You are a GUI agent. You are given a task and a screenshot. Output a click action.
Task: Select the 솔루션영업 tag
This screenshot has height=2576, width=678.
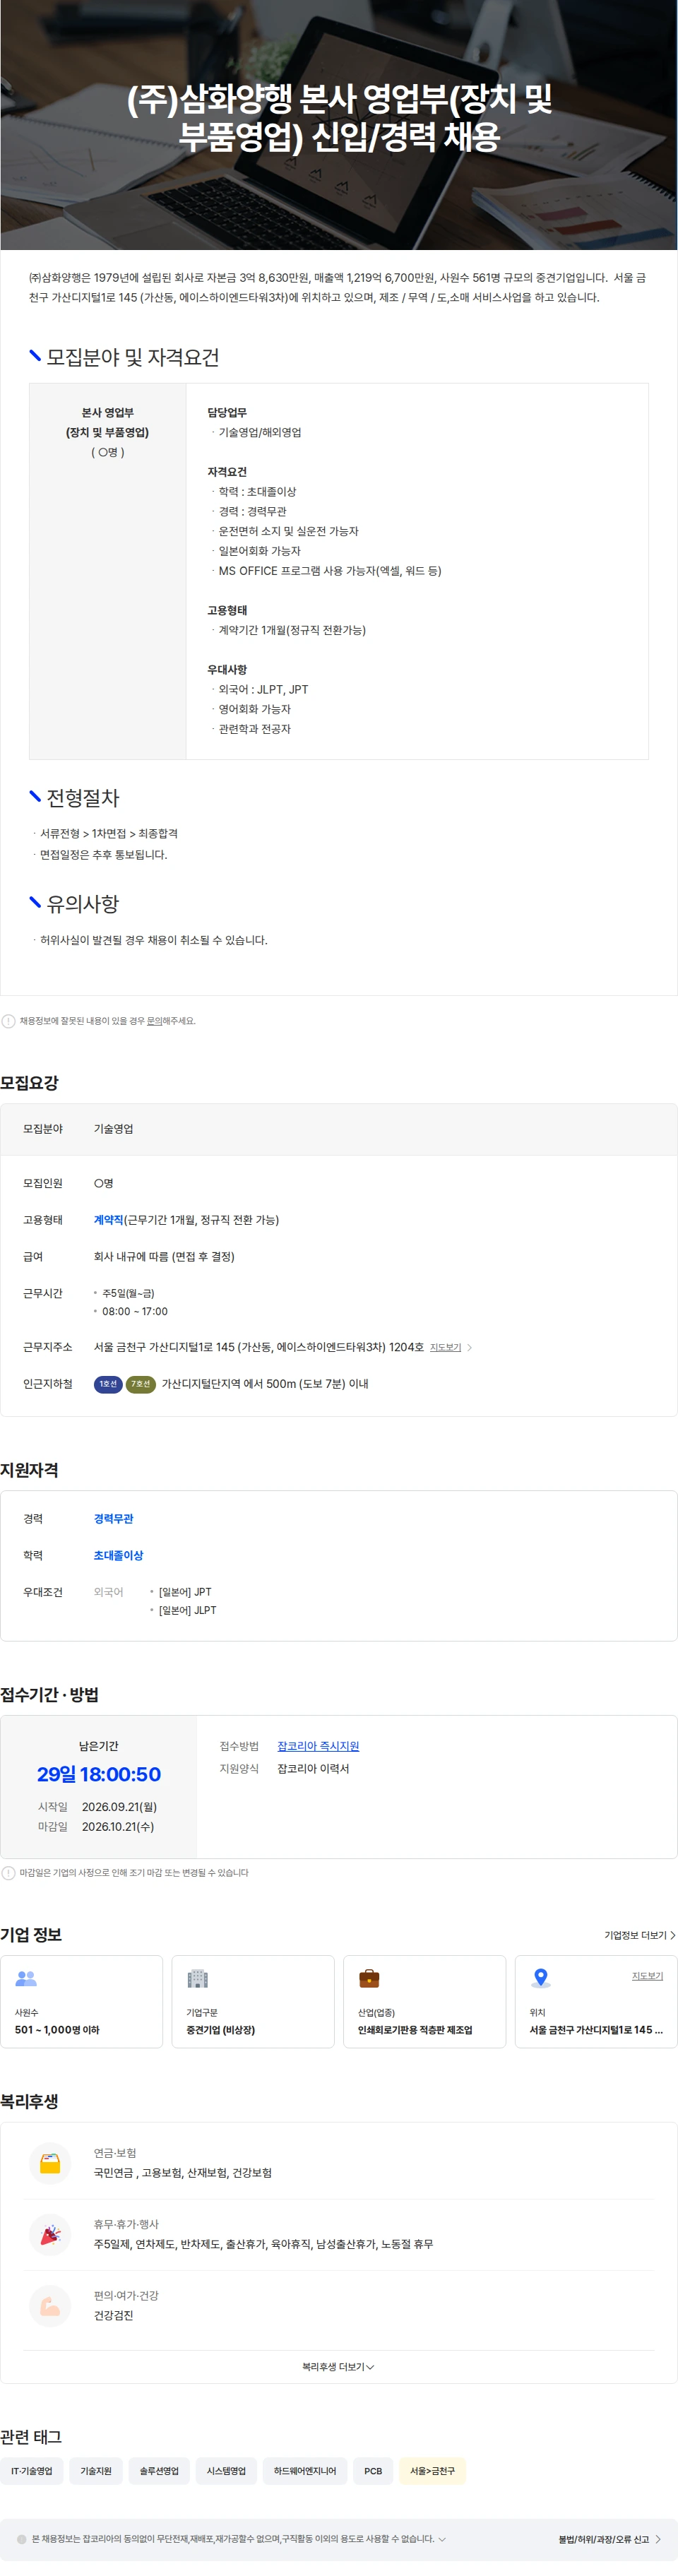tap(159, 2471)
